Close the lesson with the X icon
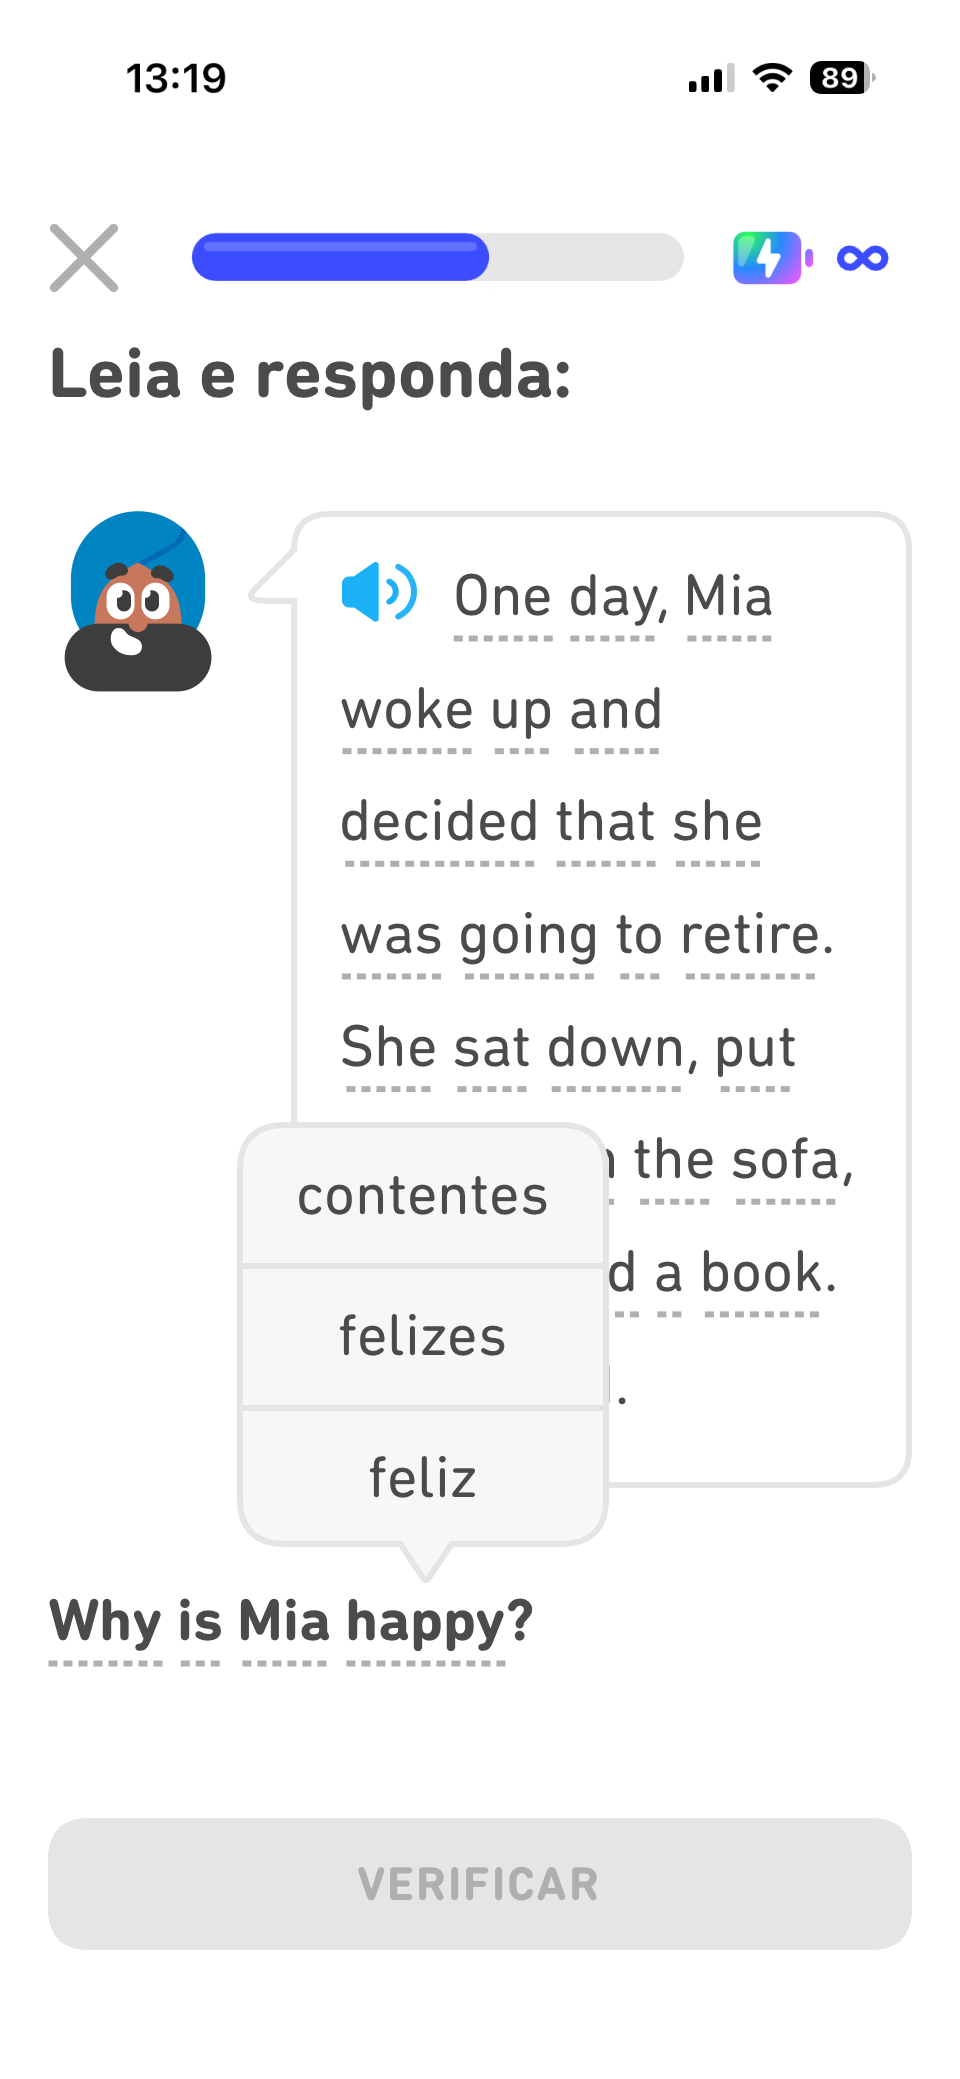 [x=84, y=258]
